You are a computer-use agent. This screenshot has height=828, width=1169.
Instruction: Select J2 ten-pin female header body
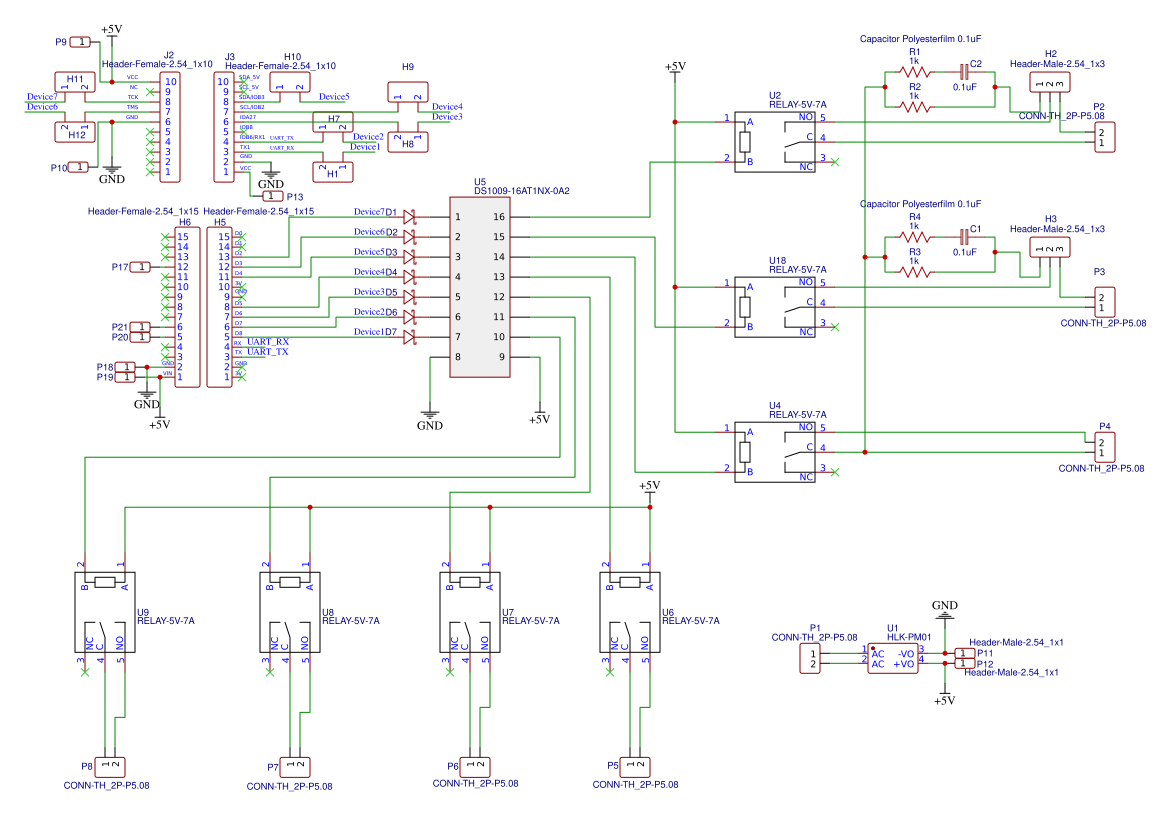click(171, 127)
